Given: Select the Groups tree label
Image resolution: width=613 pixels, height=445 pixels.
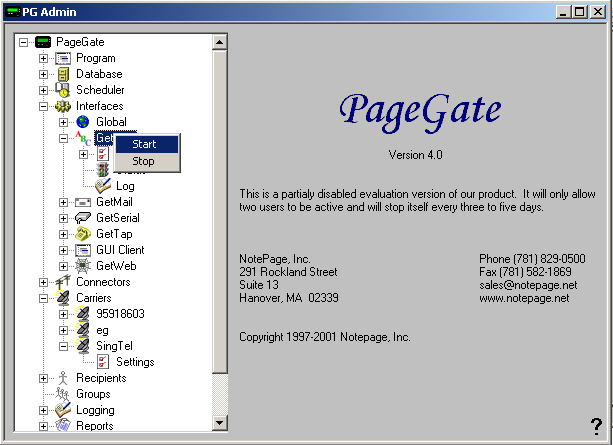Looking at the screenshot, I should click(x=93, y=394).
